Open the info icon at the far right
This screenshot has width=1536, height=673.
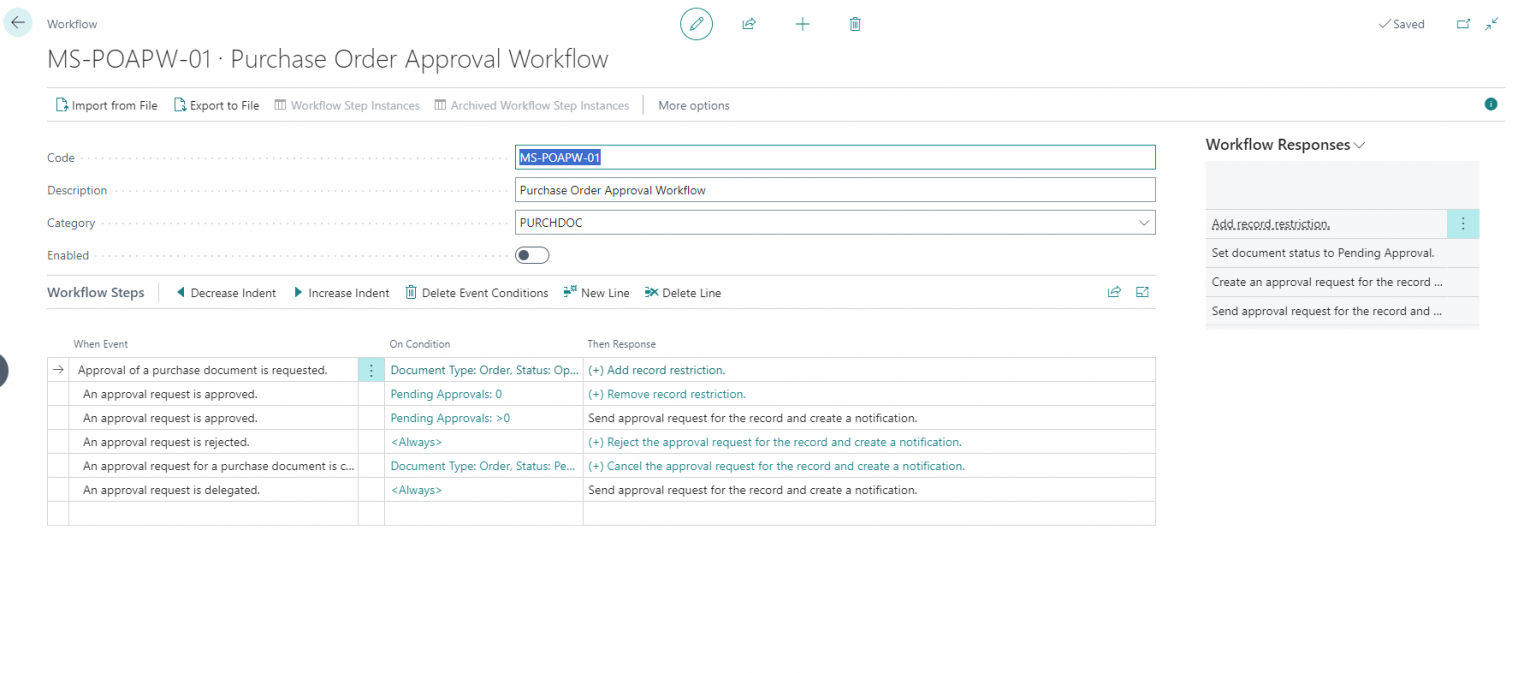click(x=1490, y=103)
